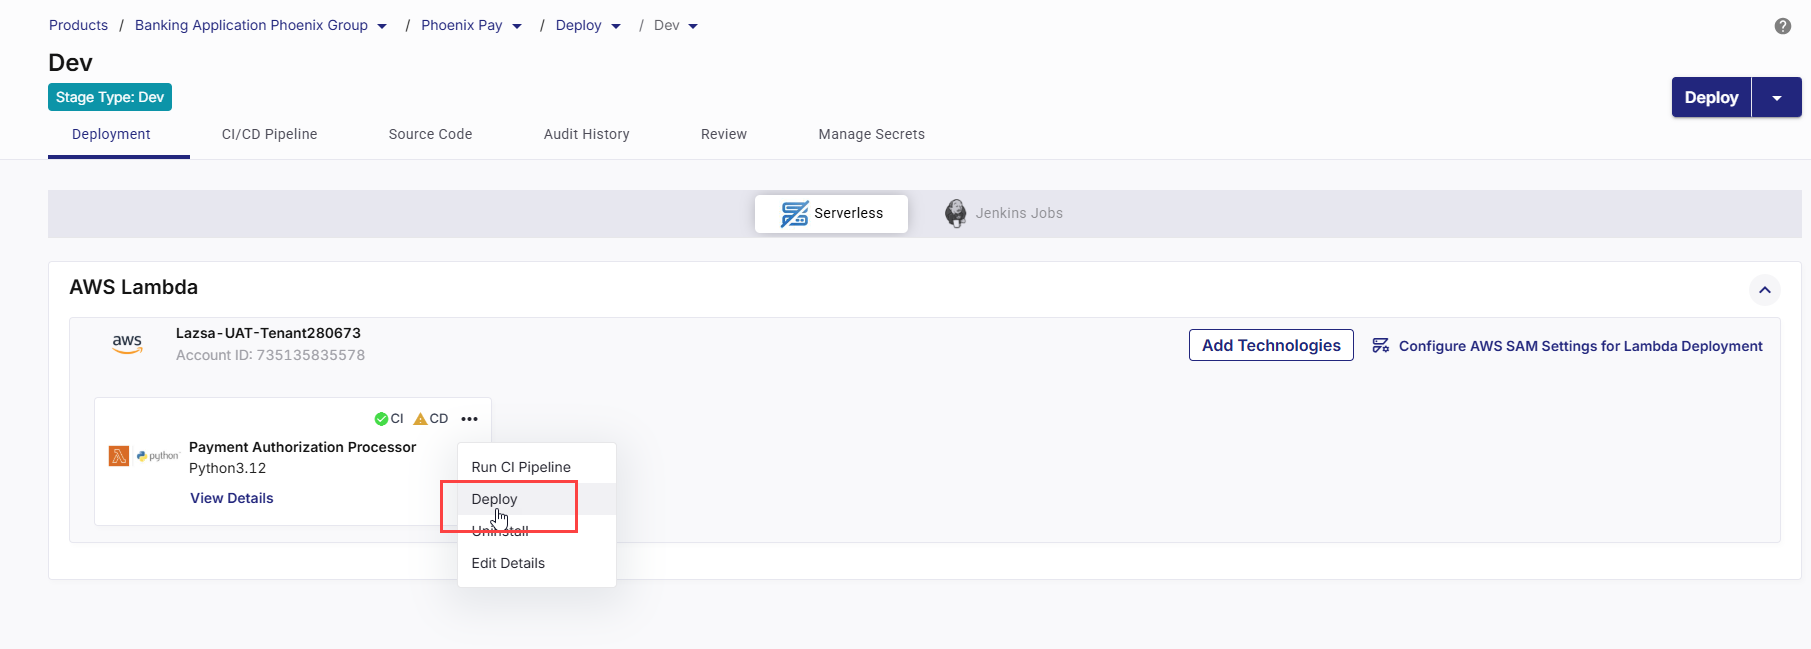
Task: Open the Audit History tab
Action: (x=586, y=134)
